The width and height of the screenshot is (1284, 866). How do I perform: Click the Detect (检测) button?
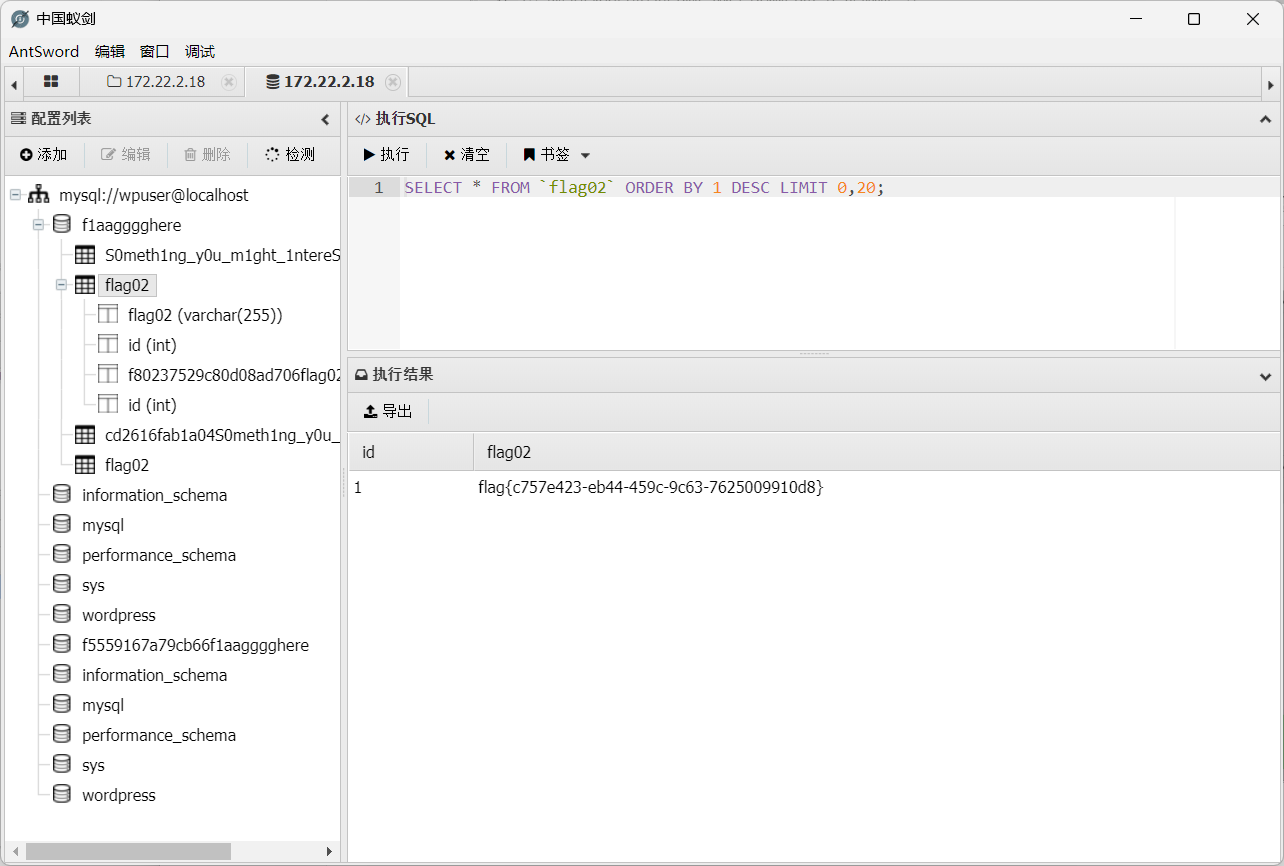click(x=290, y=154)
